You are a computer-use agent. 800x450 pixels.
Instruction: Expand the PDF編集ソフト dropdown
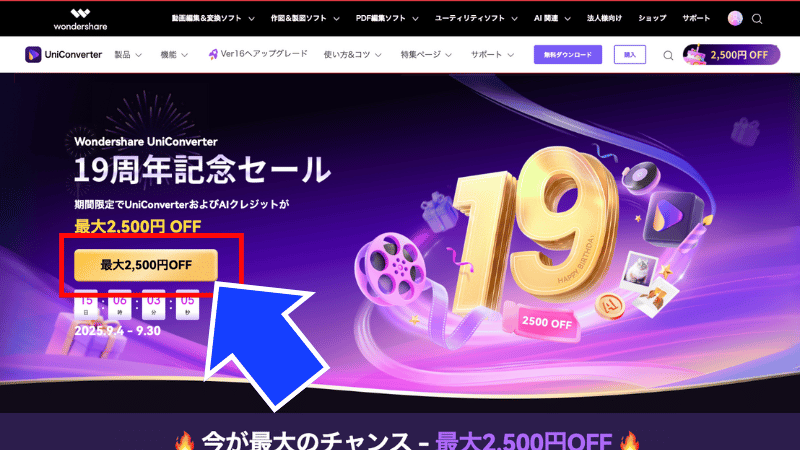pos(387,18)
